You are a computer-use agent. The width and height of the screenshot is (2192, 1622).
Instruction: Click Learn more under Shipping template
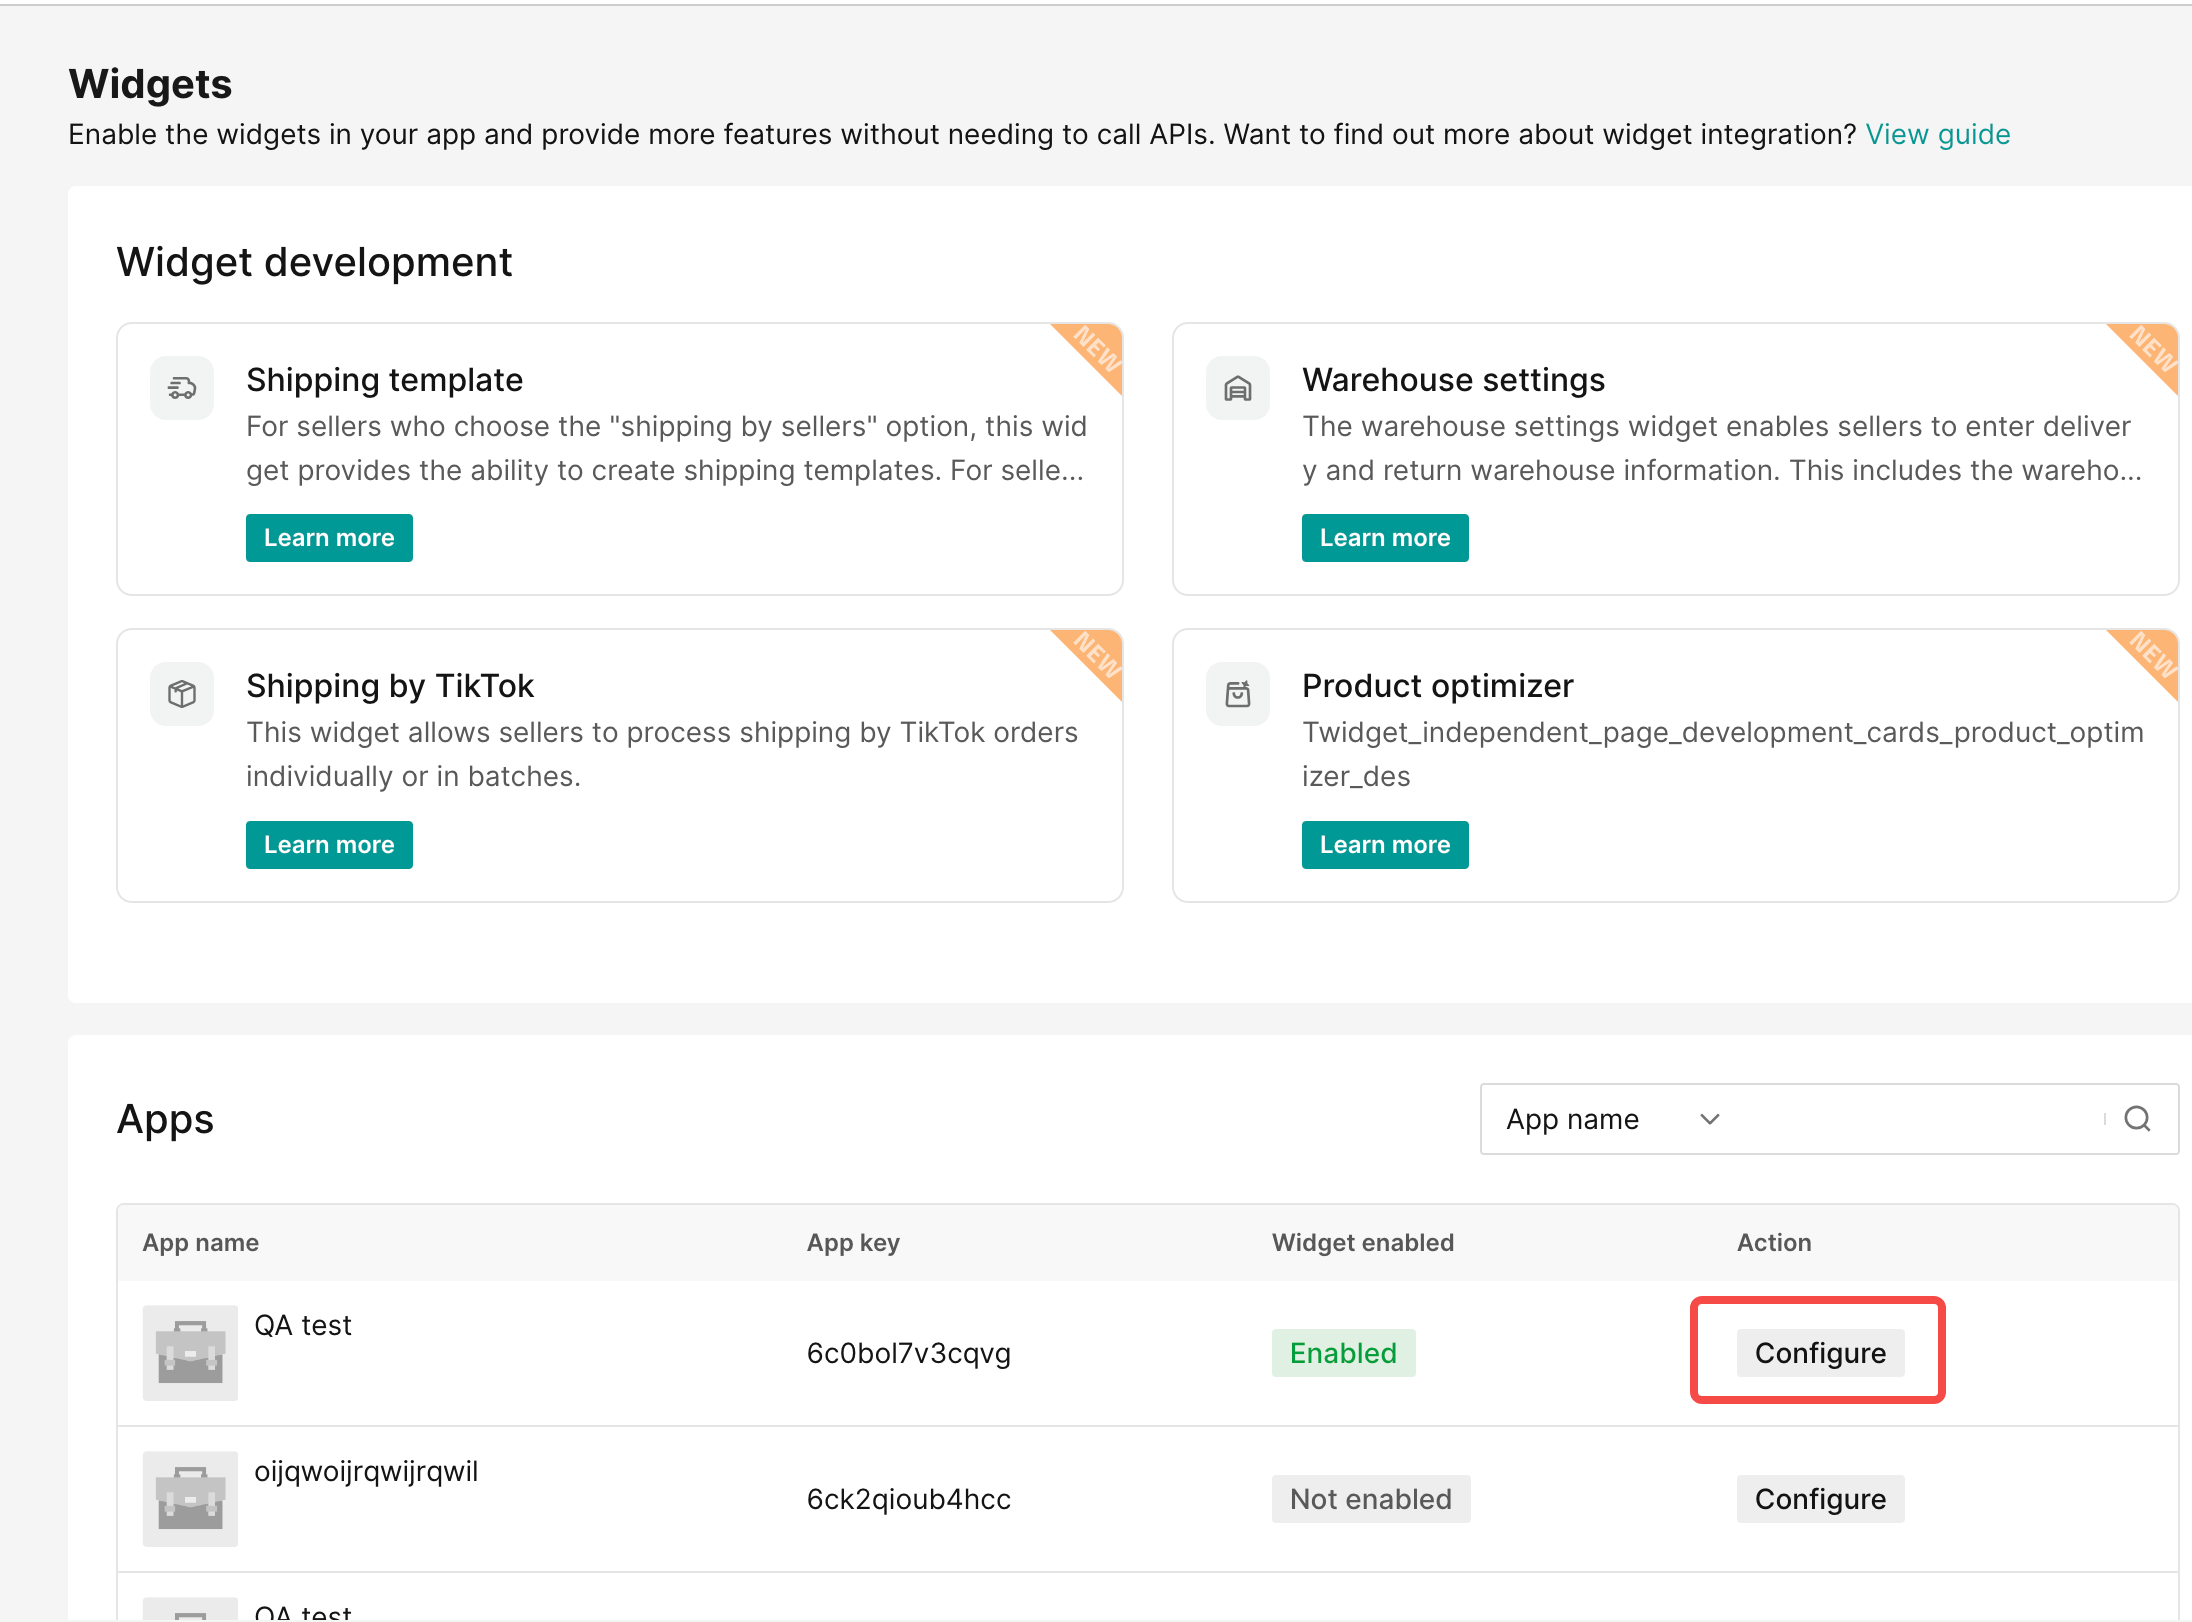[329, 538]
